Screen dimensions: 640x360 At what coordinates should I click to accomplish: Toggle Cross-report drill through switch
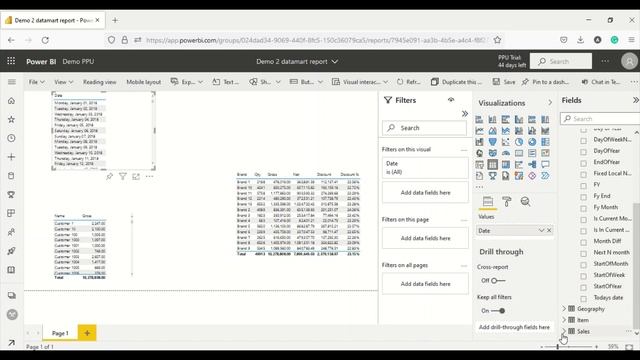tap(498, 280)
